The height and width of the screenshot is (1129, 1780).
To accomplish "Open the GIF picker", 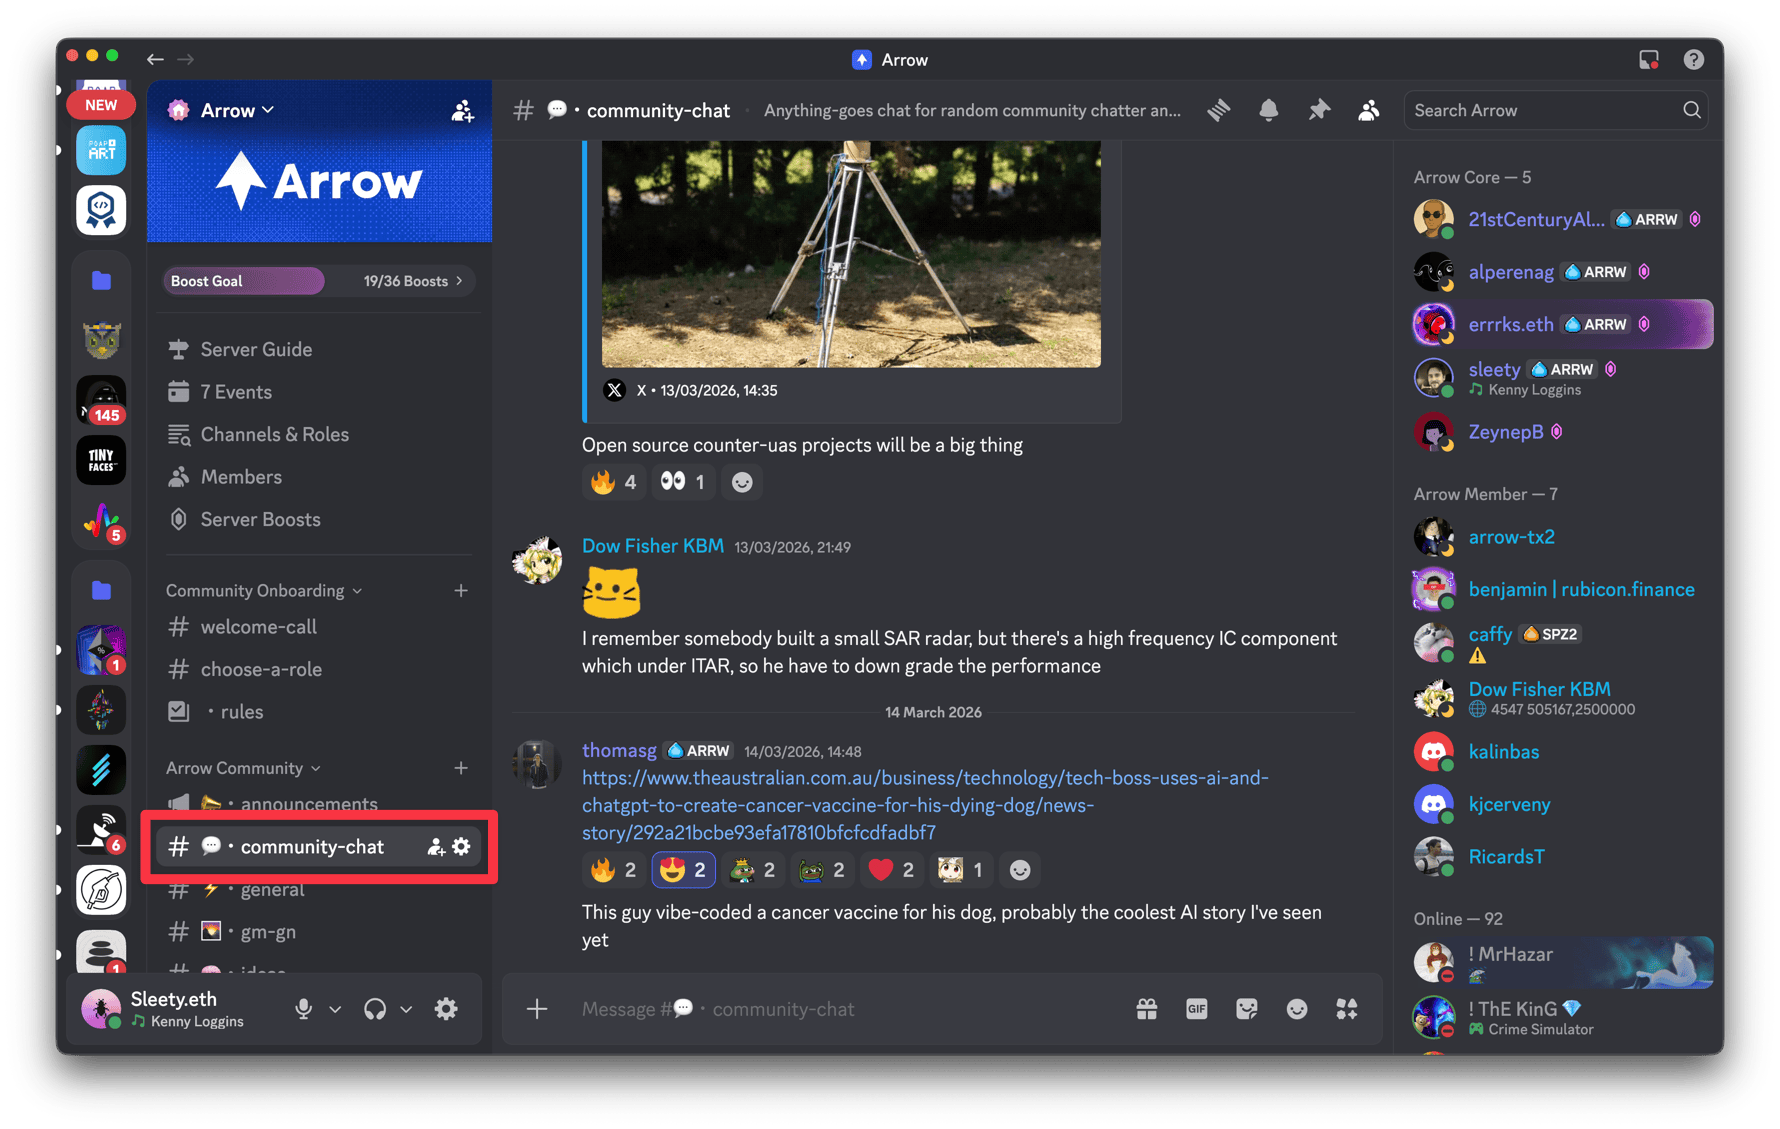I will (1197, 1009).
